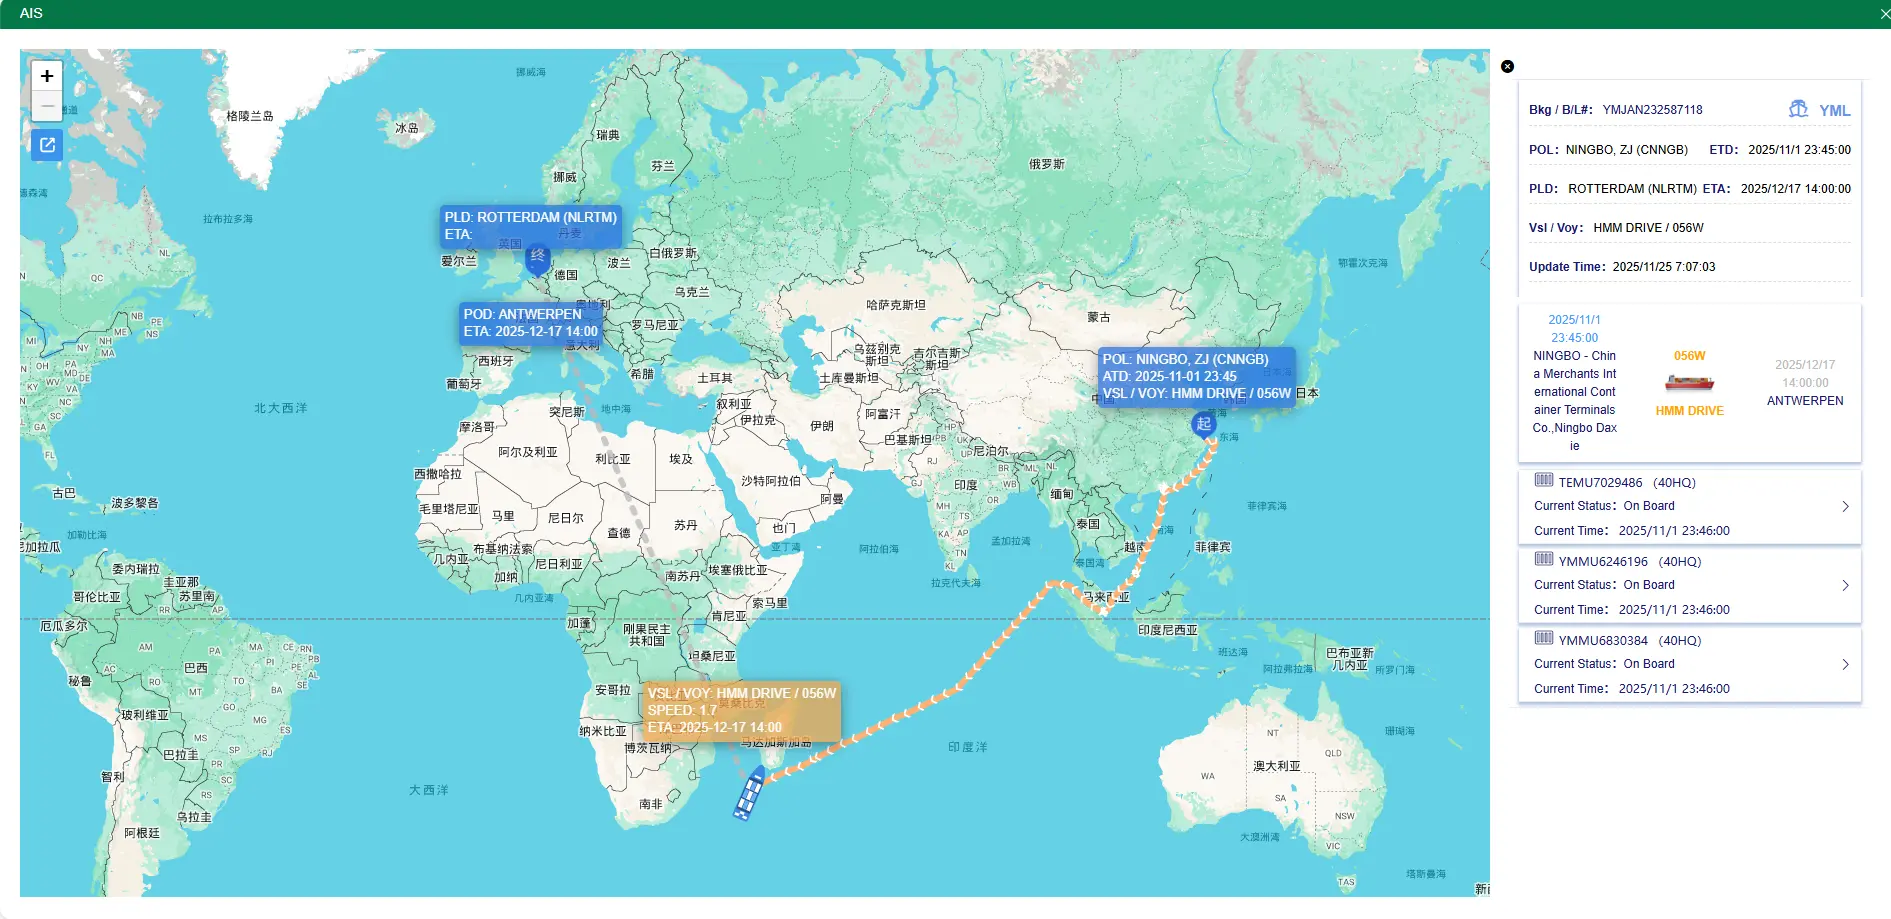
Task: Click the PLD: ROTTERDAM map label
Action: click(531, 226)
